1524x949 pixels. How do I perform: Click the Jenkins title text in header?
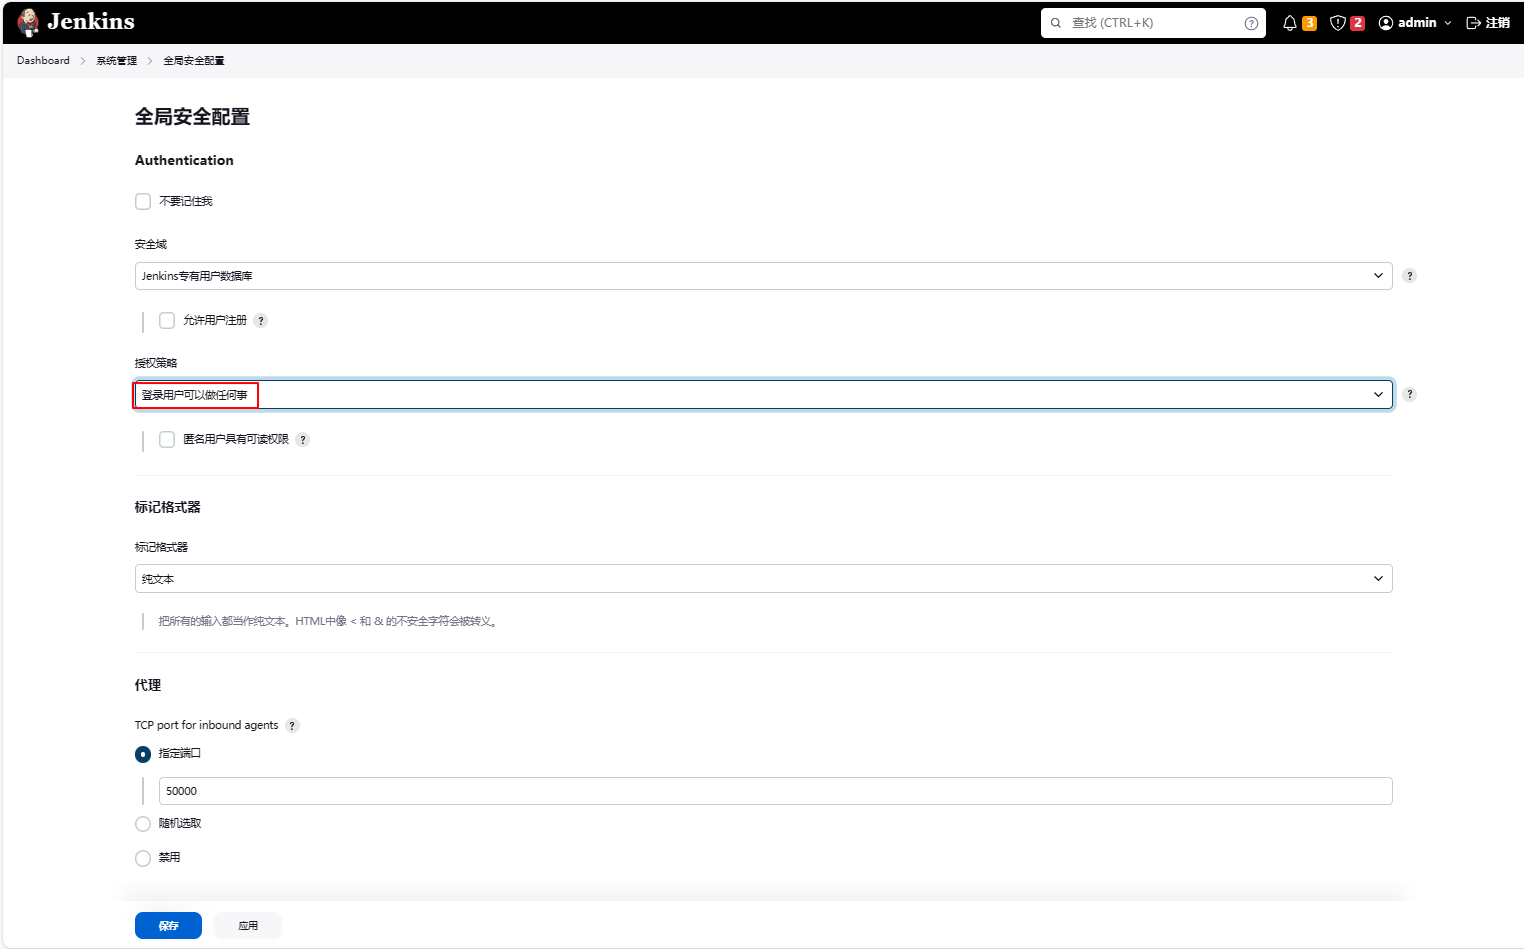[91, 22]
